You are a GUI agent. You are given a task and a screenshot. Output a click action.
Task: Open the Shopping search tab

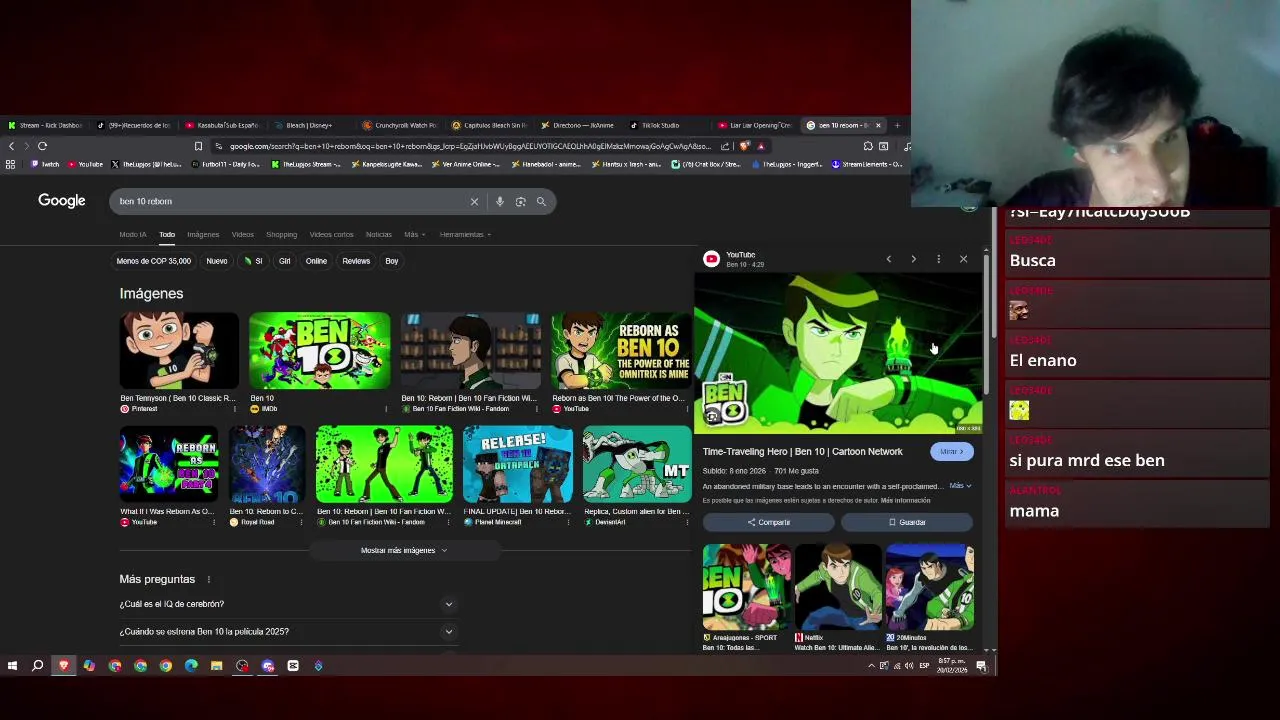[x=281, y=234]
